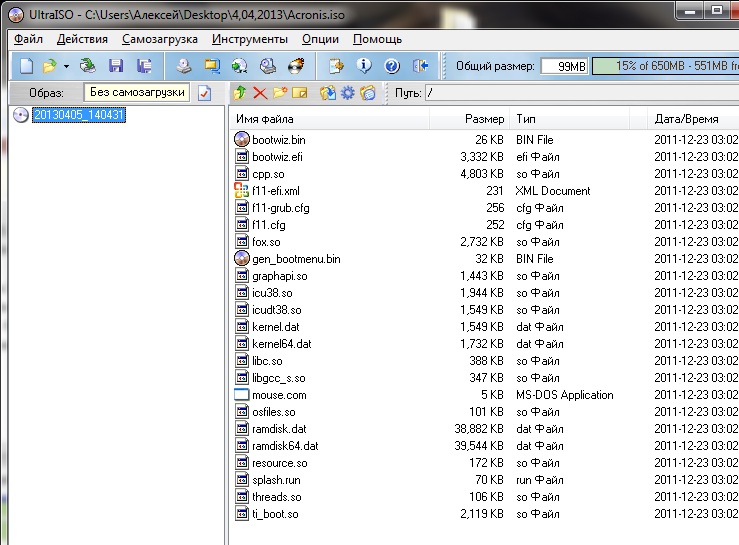This screenshot has height=545, width=739.
Task: Click the gear settings icon above file list
Action: coord(348,93)
